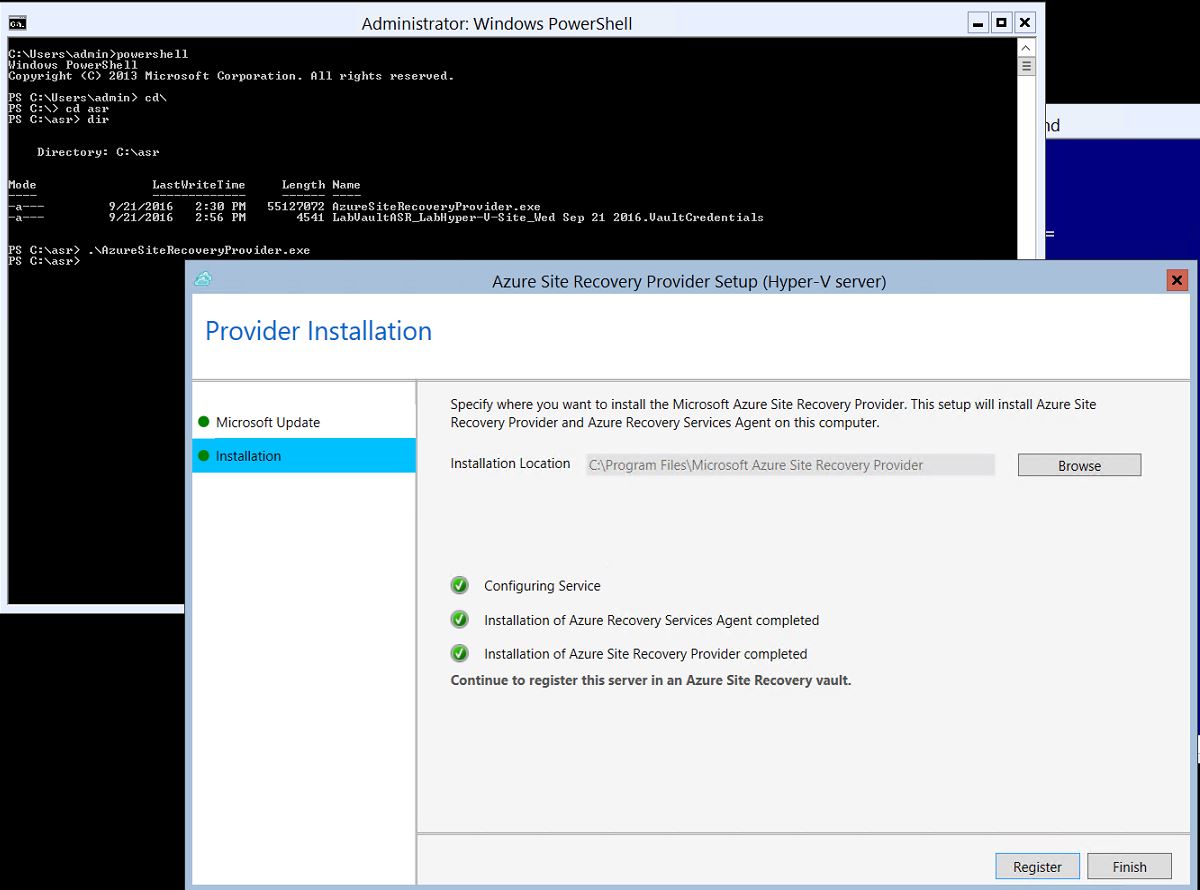Click Browse for installation location

point(1079,466)
